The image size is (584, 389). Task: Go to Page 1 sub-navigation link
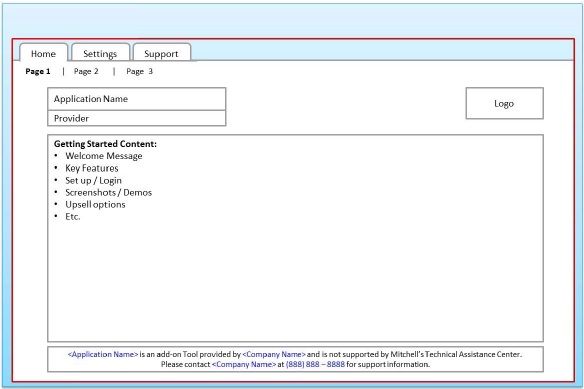pos(38,71)
